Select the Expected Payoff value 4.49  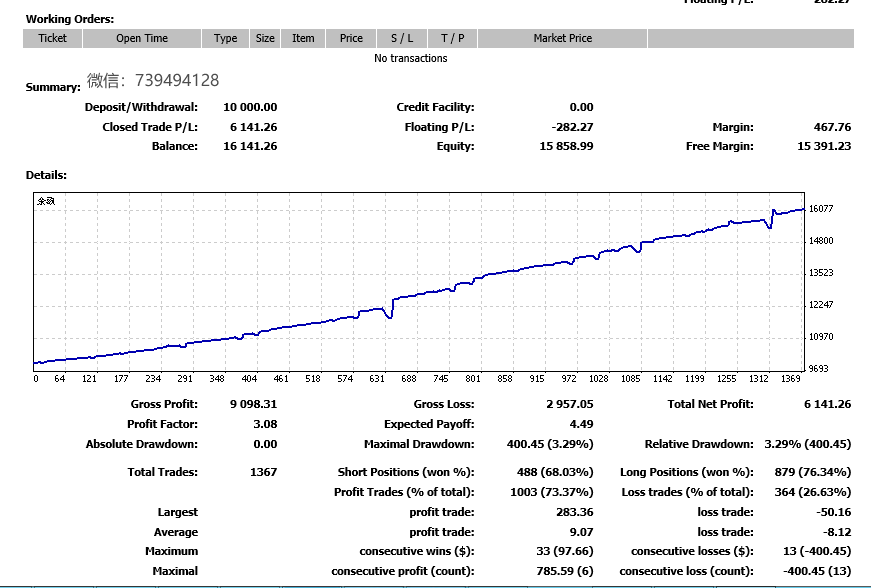click(x=582, y=424)
